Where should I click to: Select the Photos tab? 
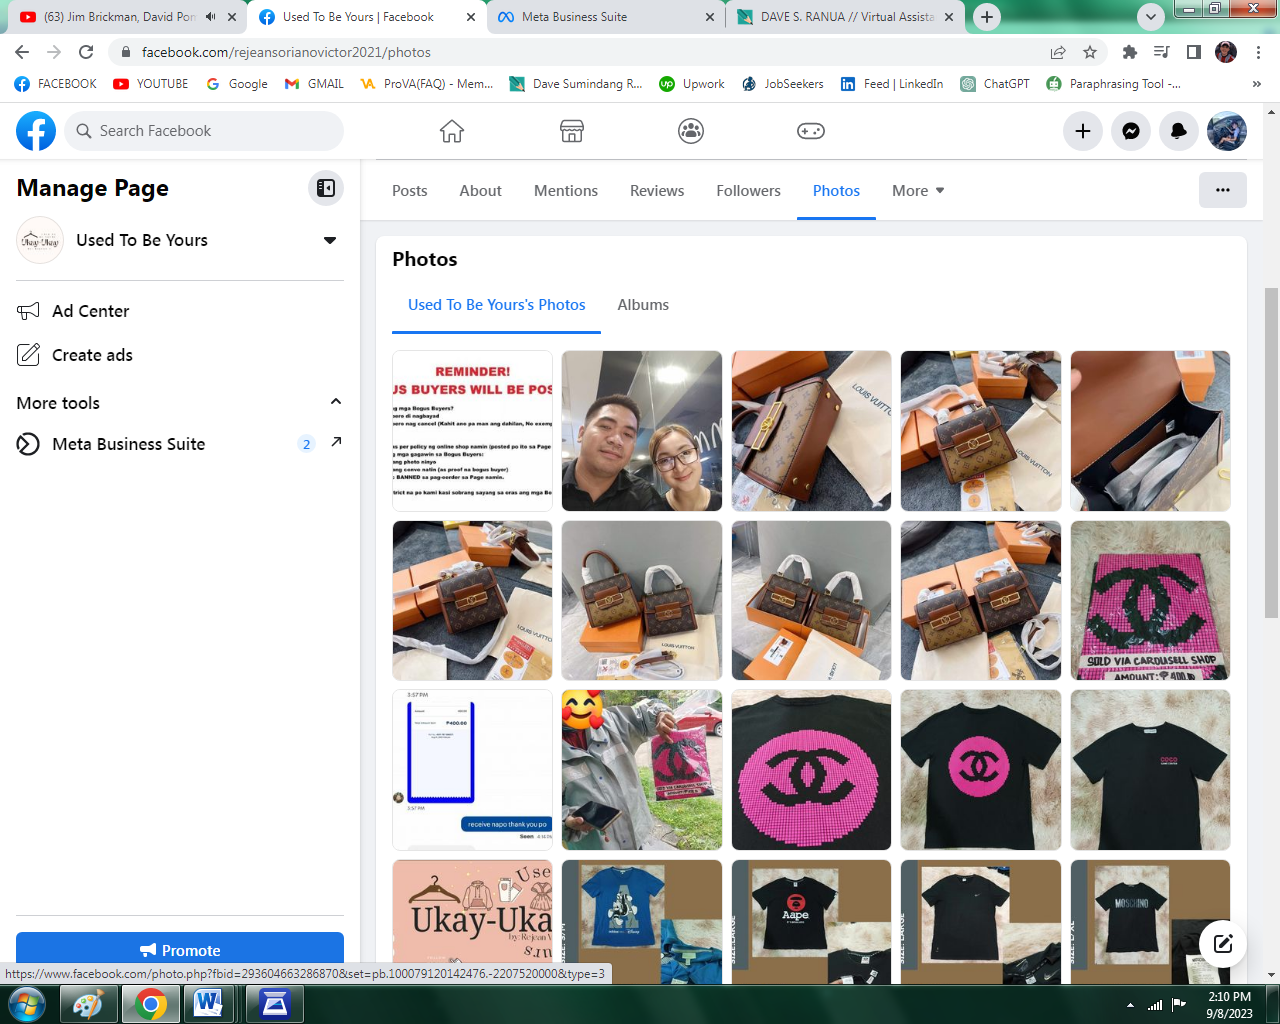tap(836, 191)
